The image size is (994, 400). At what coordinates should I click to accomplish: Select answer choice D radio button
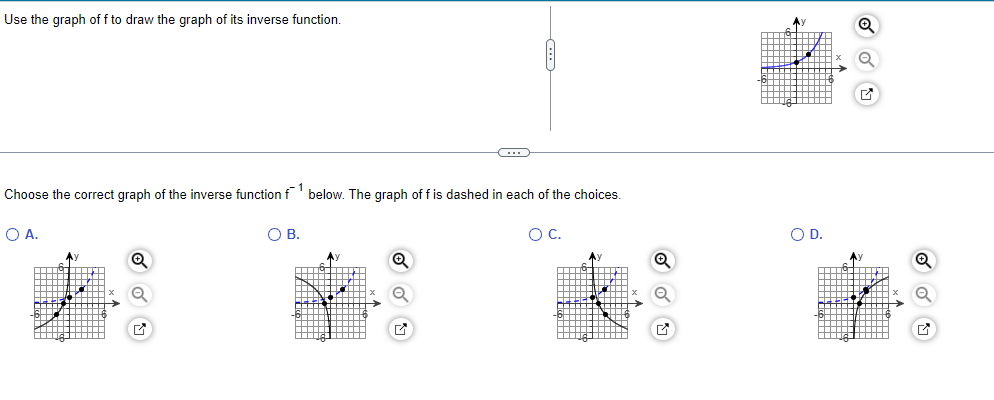[x=798, y=235]
